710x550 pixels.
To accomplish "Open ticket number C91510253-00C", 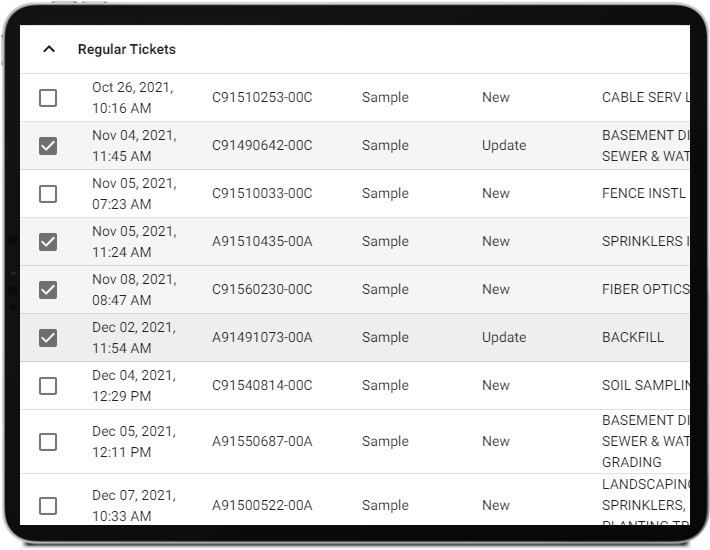I will 262,97.
